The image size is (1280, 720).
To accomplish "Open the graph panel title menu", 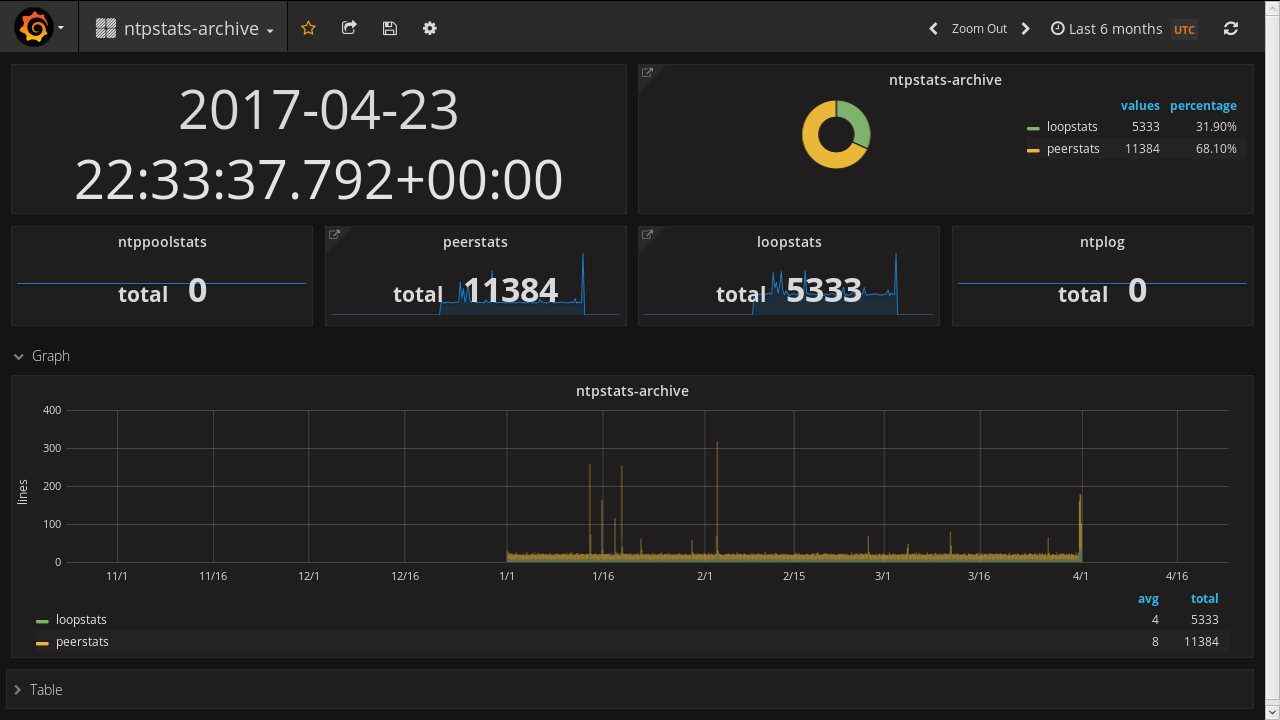I will [x=632, y=391].
